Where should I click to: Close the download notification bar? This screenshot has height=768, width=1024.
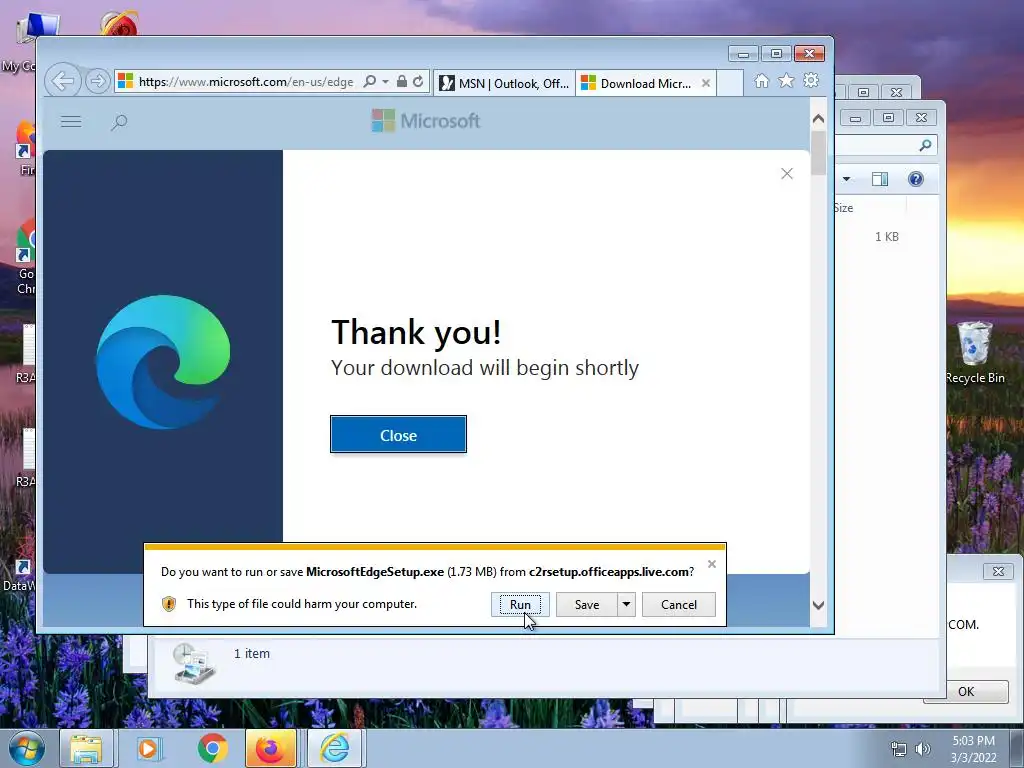[x=712, y=564]
